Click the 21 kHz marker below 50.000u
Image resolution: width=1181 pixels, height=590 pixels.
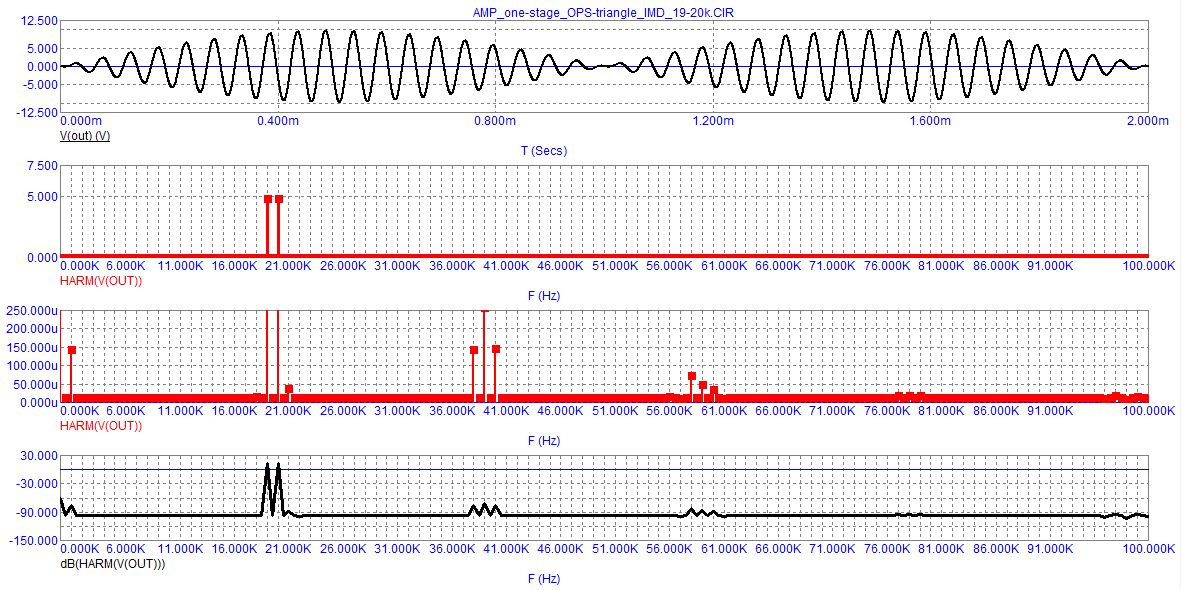(x=289, y=389)
